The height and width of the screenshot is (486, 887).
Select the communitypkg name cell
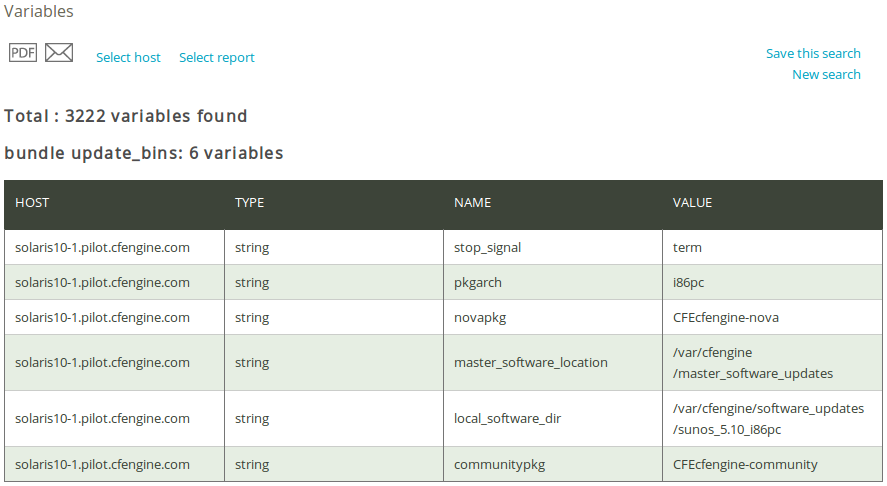point(553,465)
